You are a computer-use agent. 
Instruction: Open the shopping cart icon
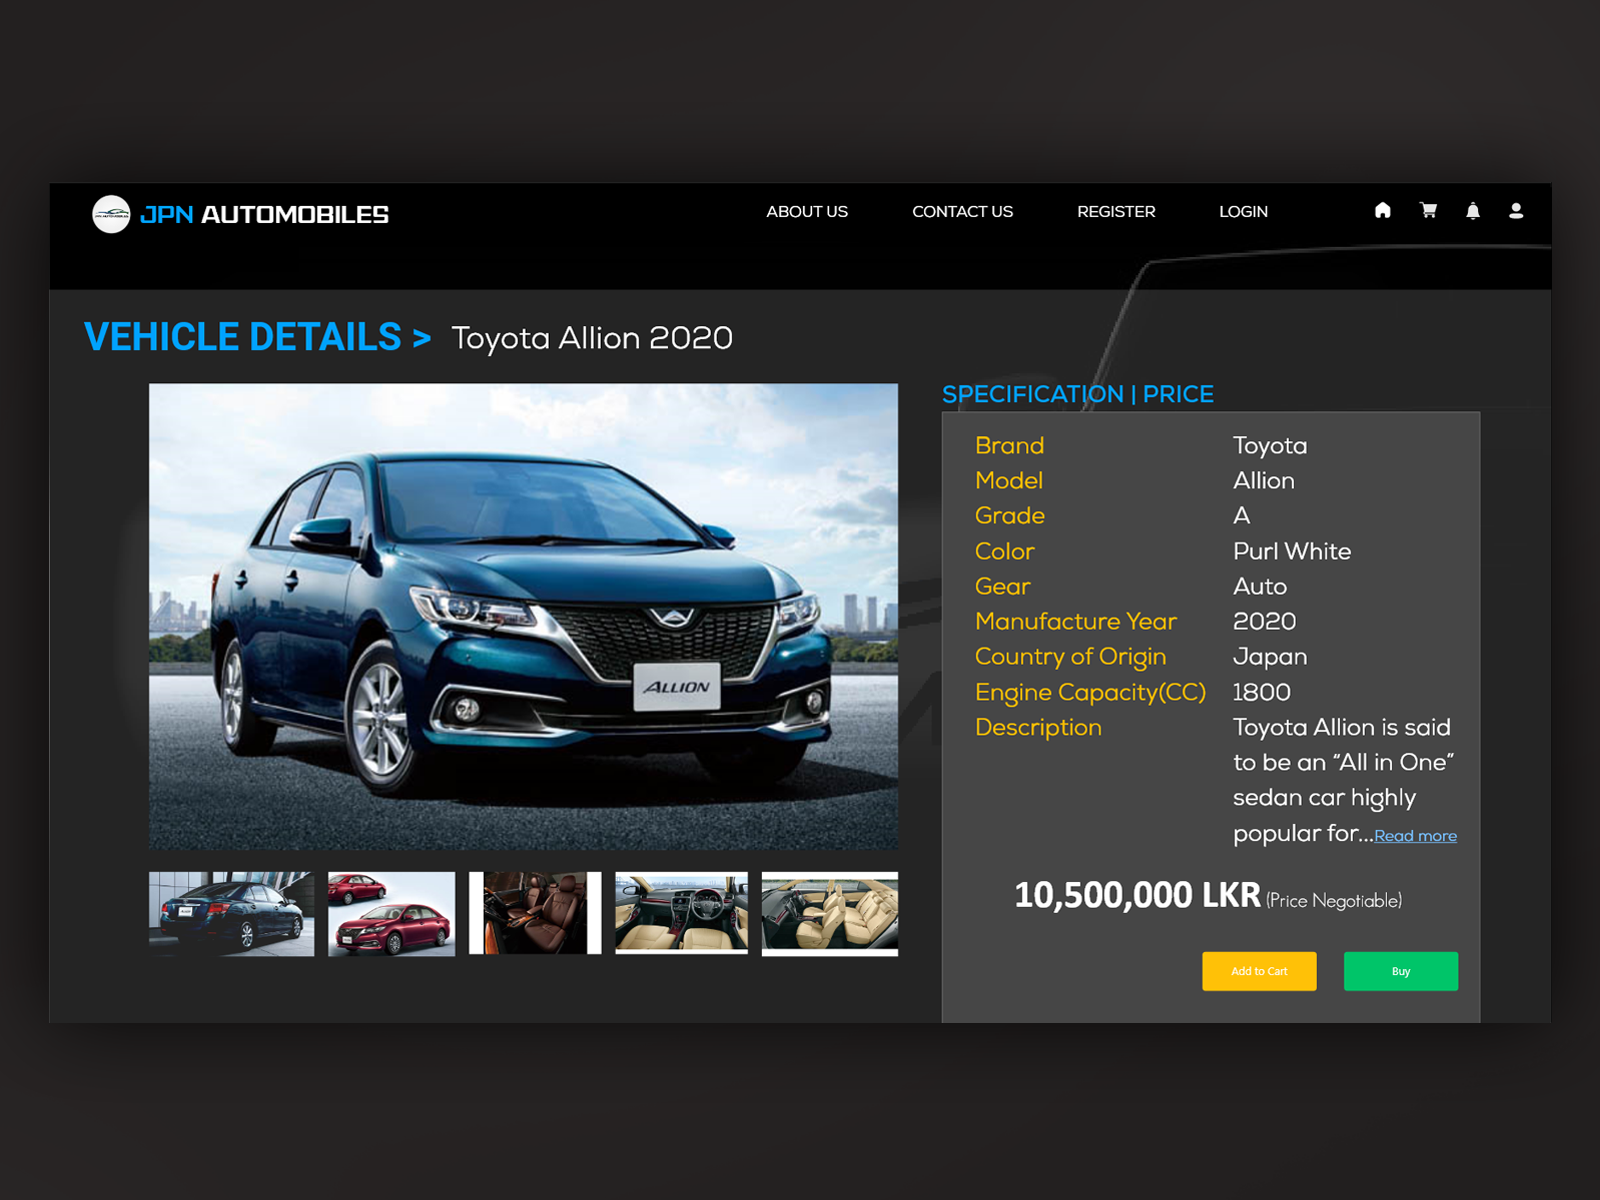point(1429,211)
